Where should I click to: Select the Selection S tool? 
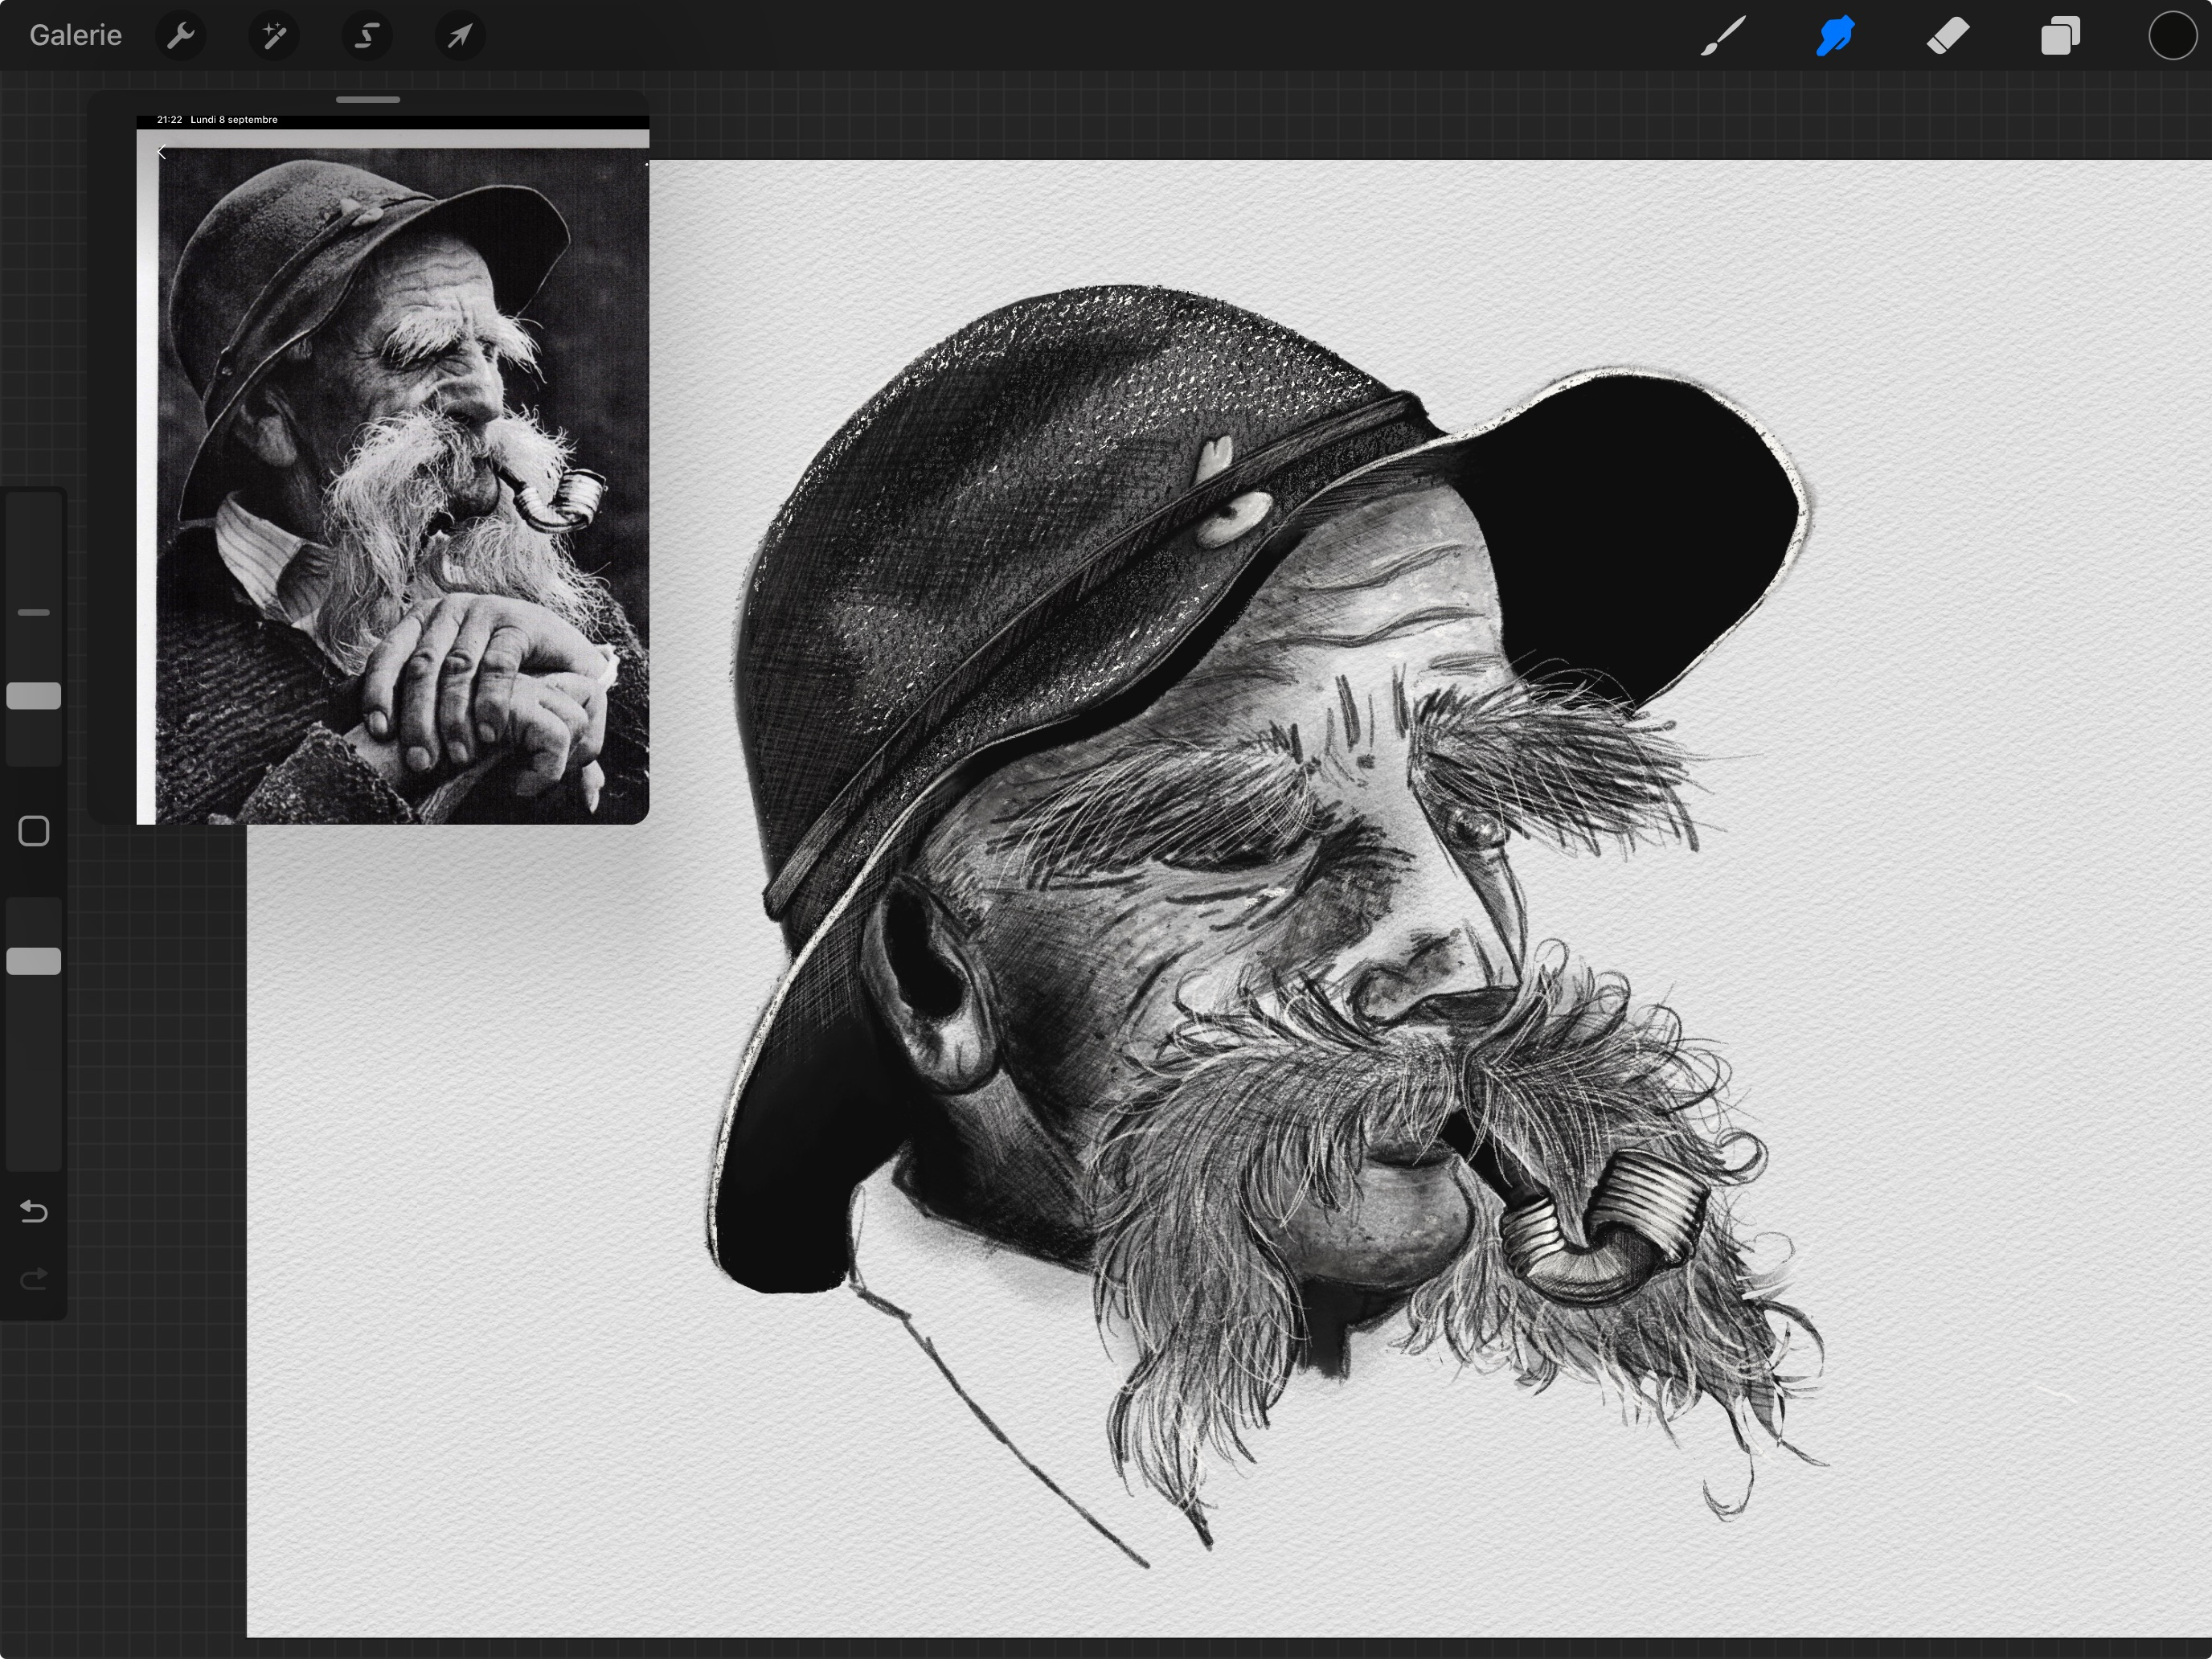[x=367, y=36]
